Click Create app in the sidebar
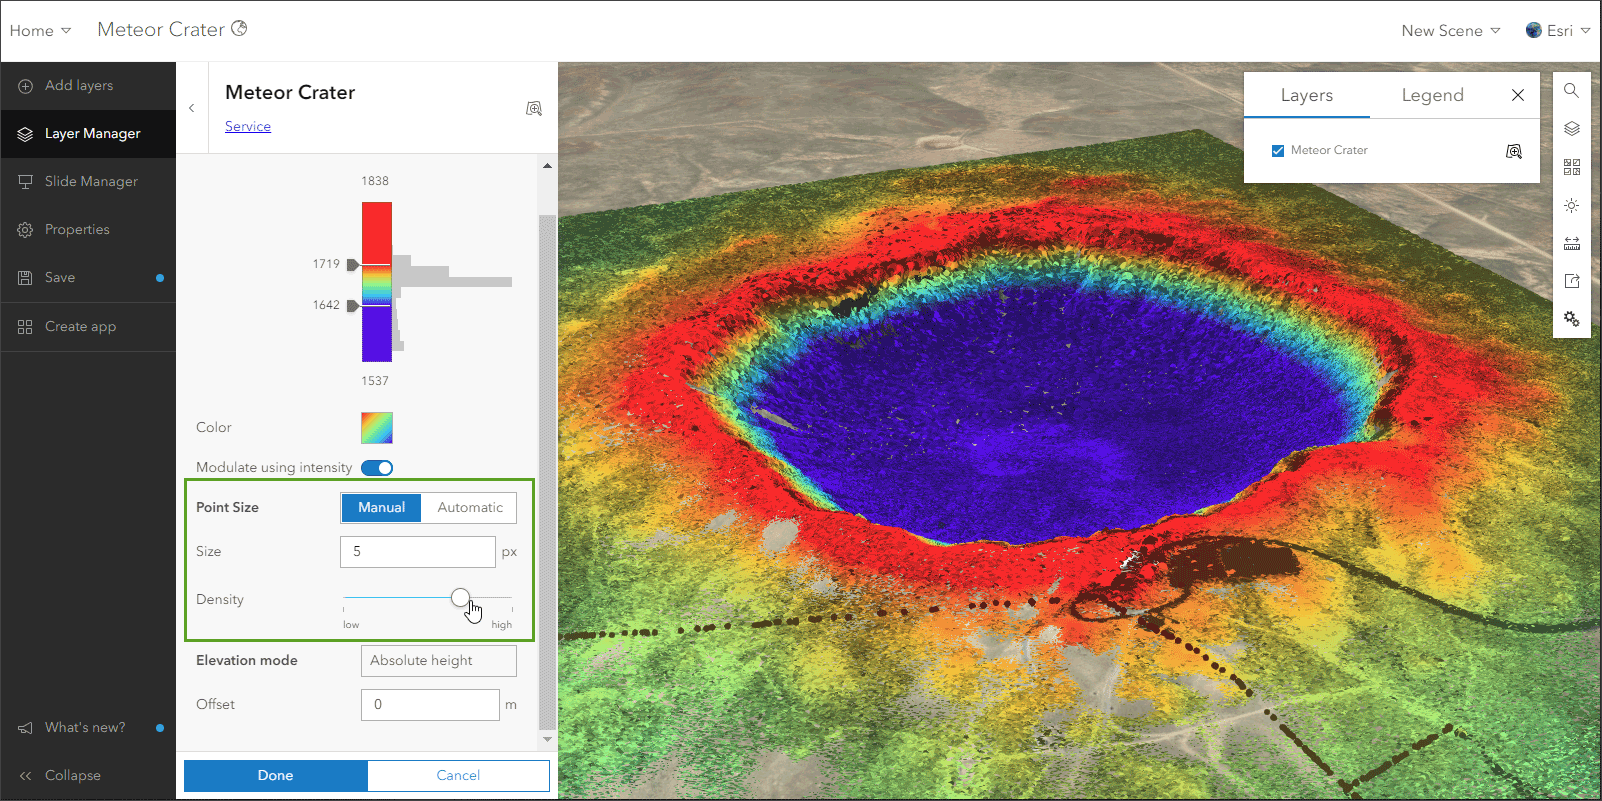The width and height of the screenshot is (1602, 801). 88,327
